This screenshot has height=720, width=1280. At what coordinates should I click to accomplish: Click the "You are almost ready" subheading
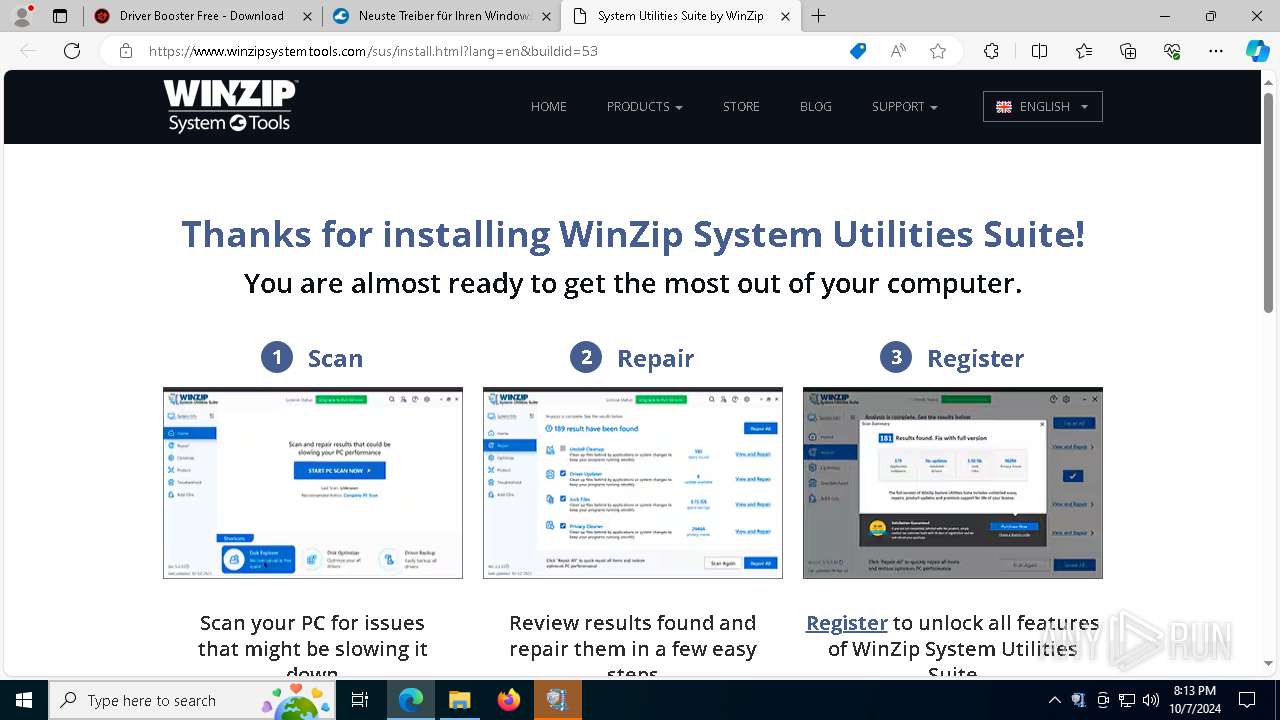(x=633, y=284)
